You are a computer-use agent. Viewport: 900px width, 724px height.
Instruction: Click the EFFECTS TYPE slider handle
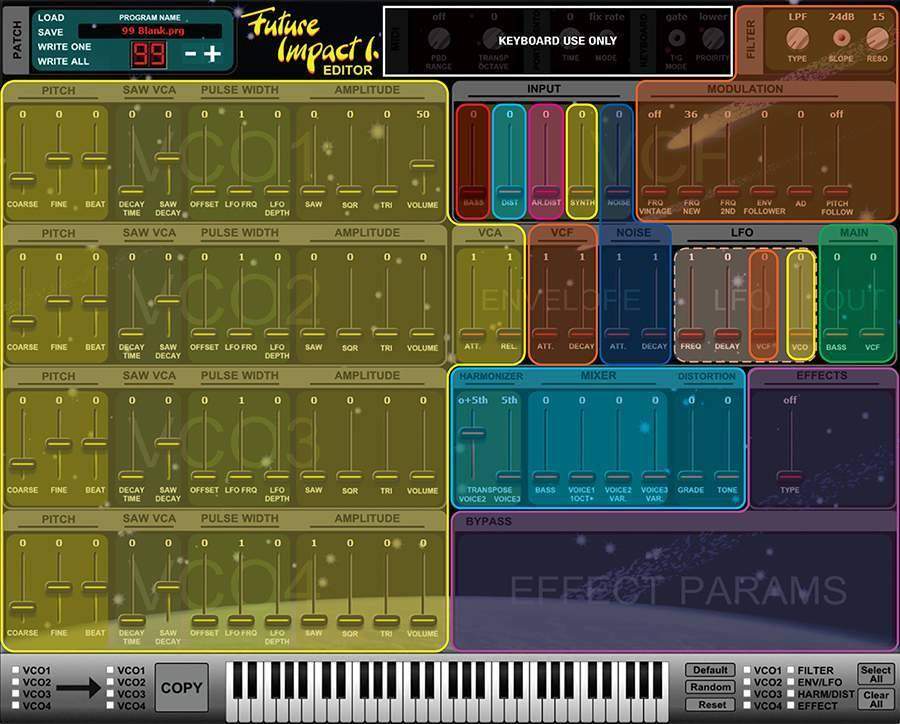tap(790, 476)
